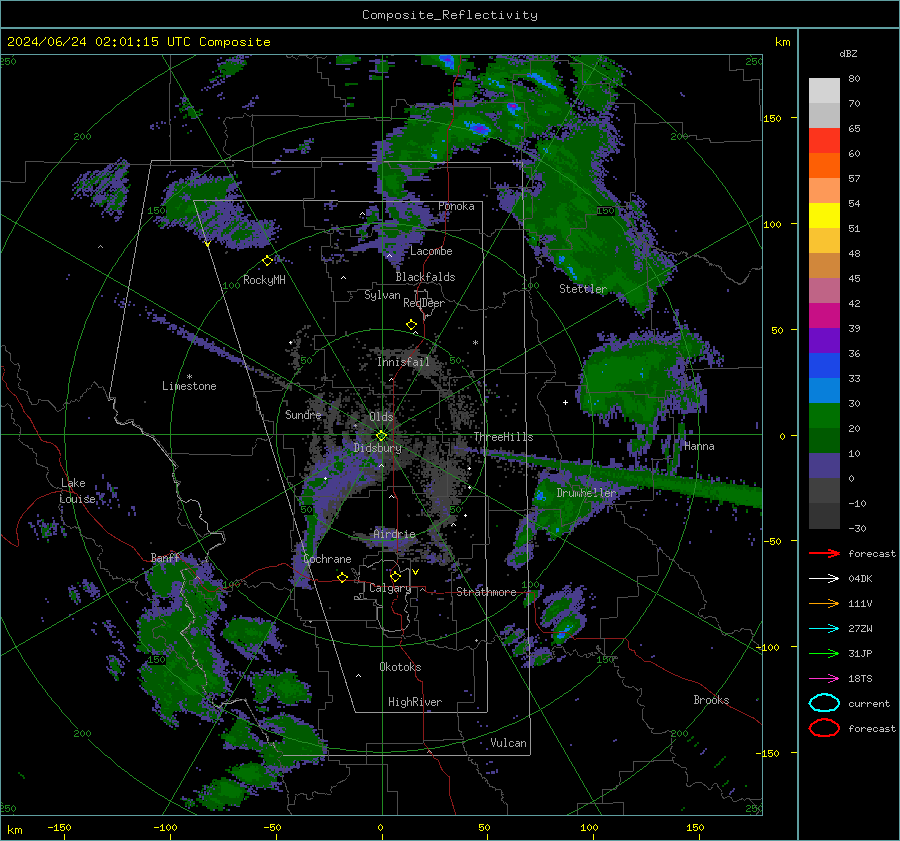Pick the bright green 20-30 dBZ swatch
This screenshot has width=900, height=841.
(x=824, y=416)
